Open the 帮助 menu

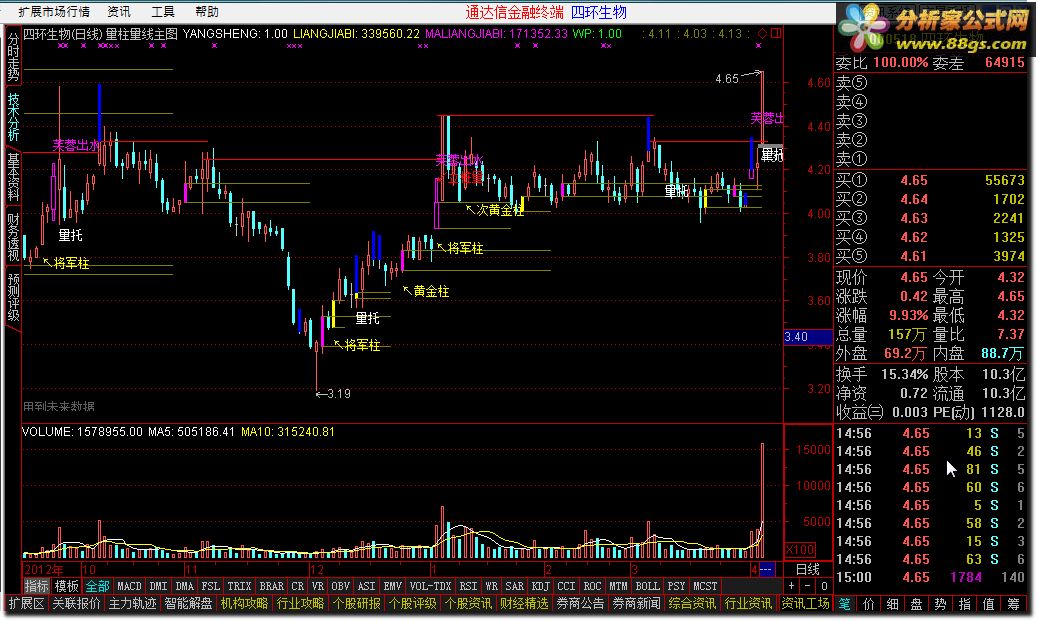(207, 12)
